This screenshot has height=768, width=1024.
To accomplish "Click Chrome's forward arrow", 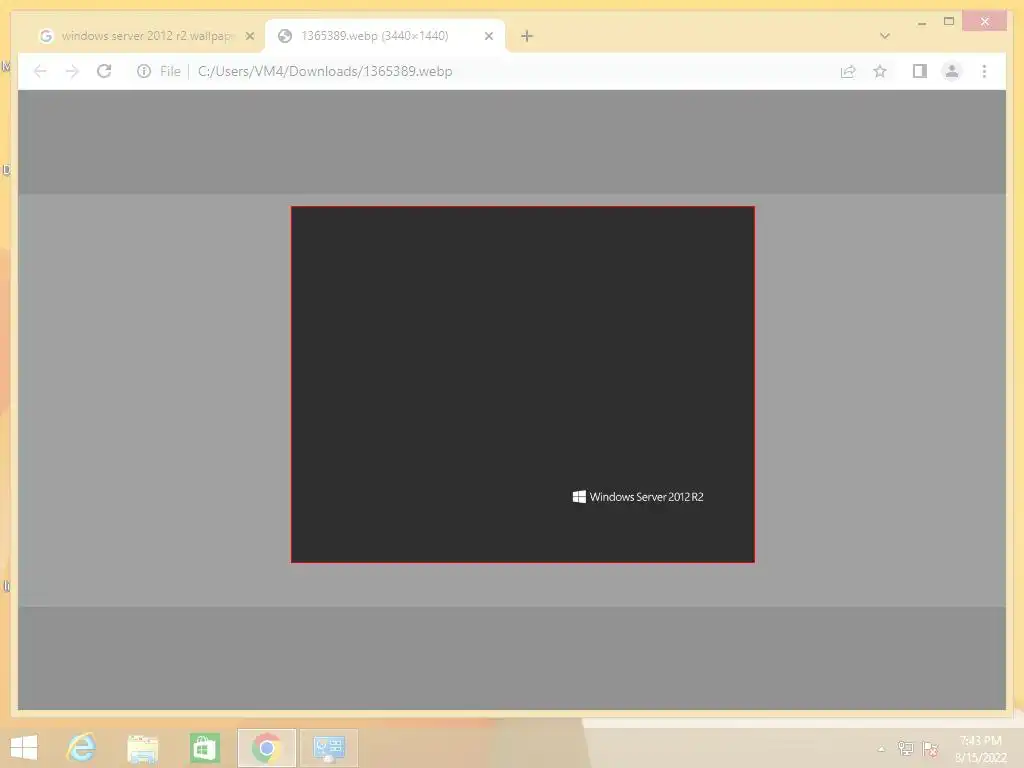I will [x=72, y=71].
